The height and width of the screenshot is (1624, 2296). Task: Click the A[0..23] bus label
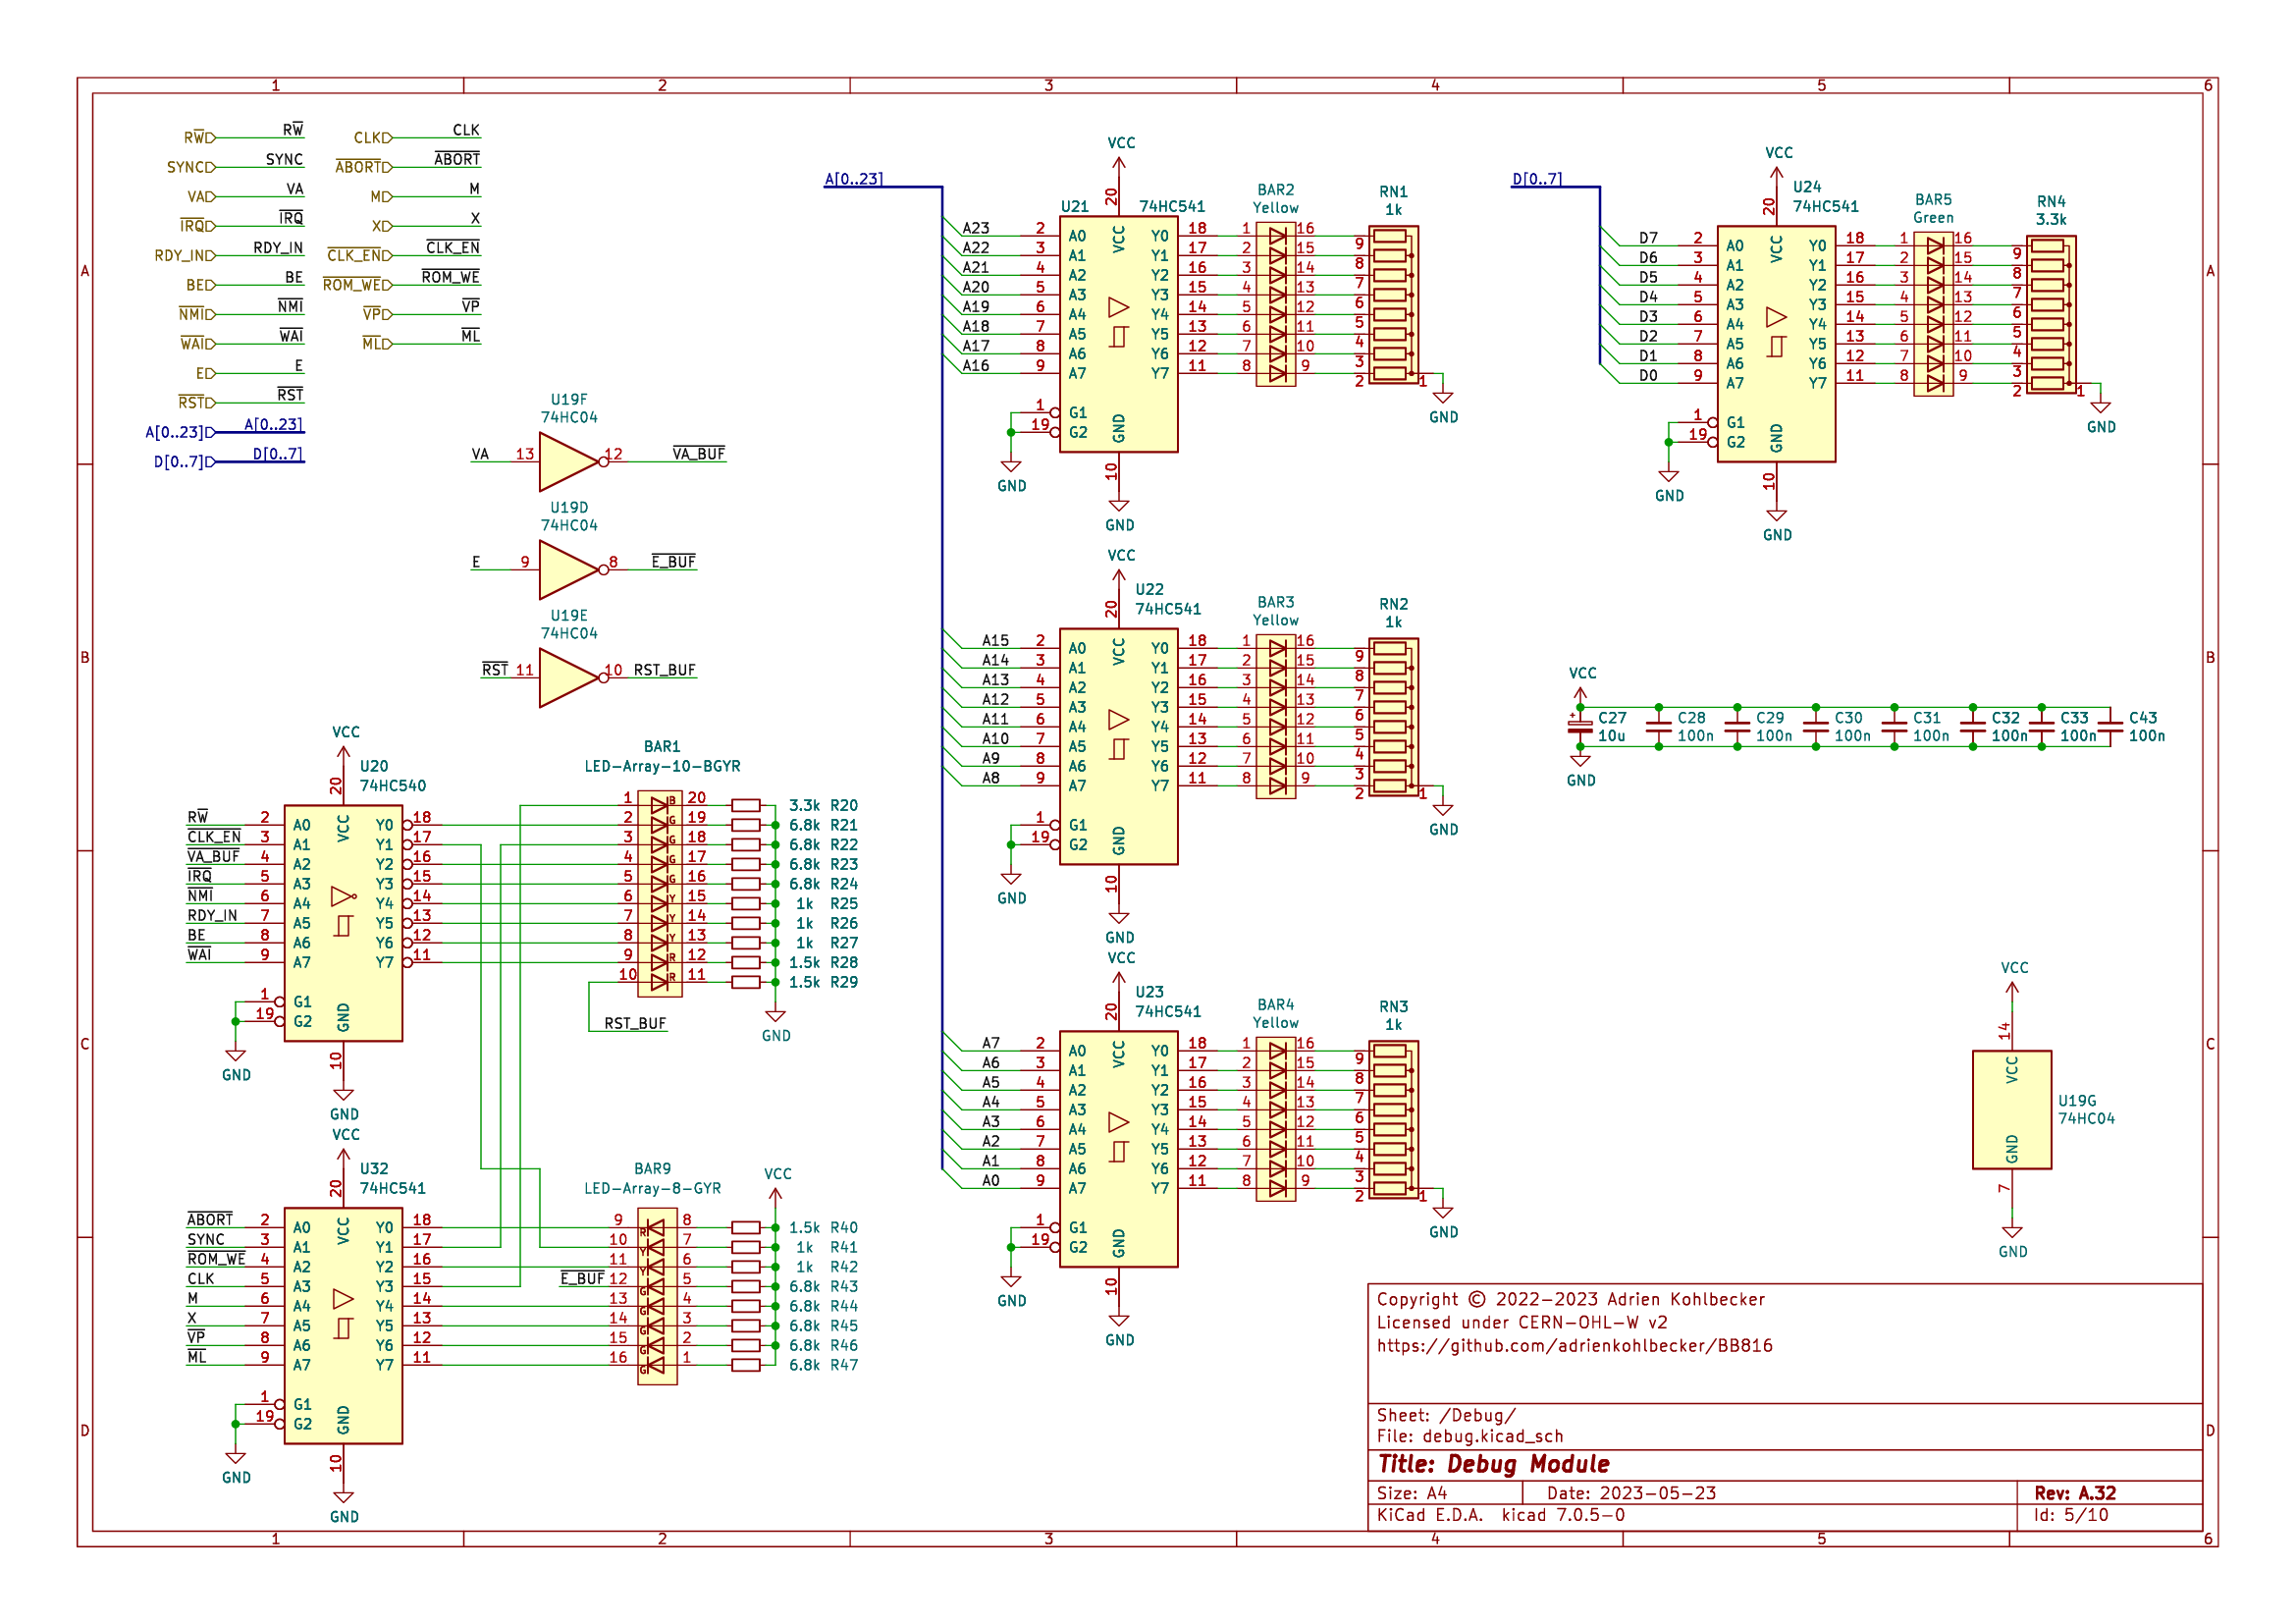(853, 179)
